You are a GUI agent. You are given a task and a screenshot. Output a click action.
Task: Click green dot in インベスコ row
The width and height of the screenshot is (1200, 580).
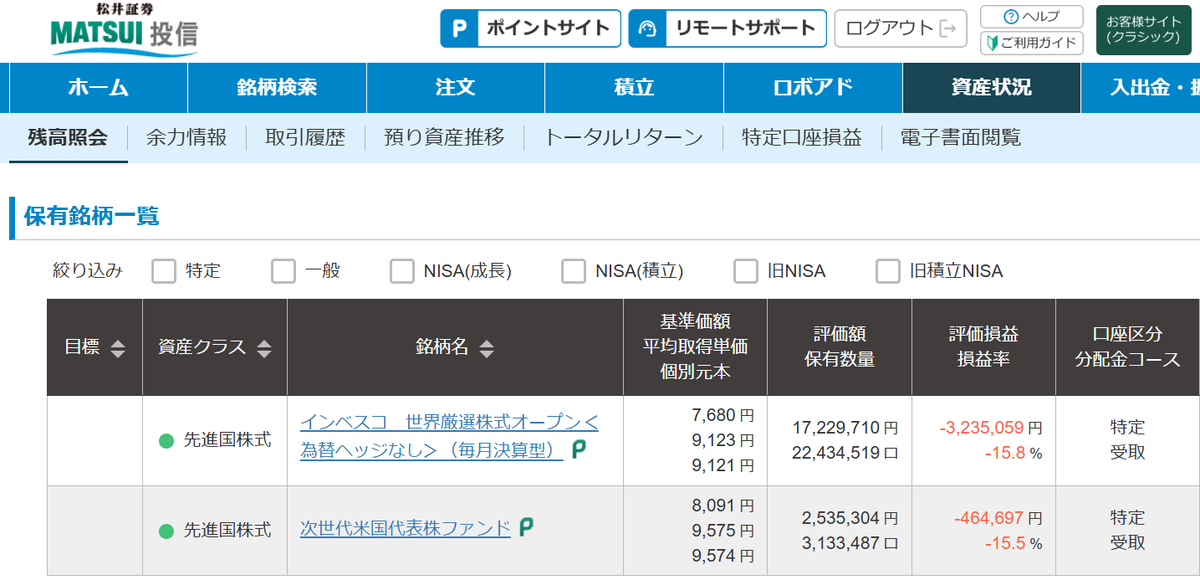166,440
